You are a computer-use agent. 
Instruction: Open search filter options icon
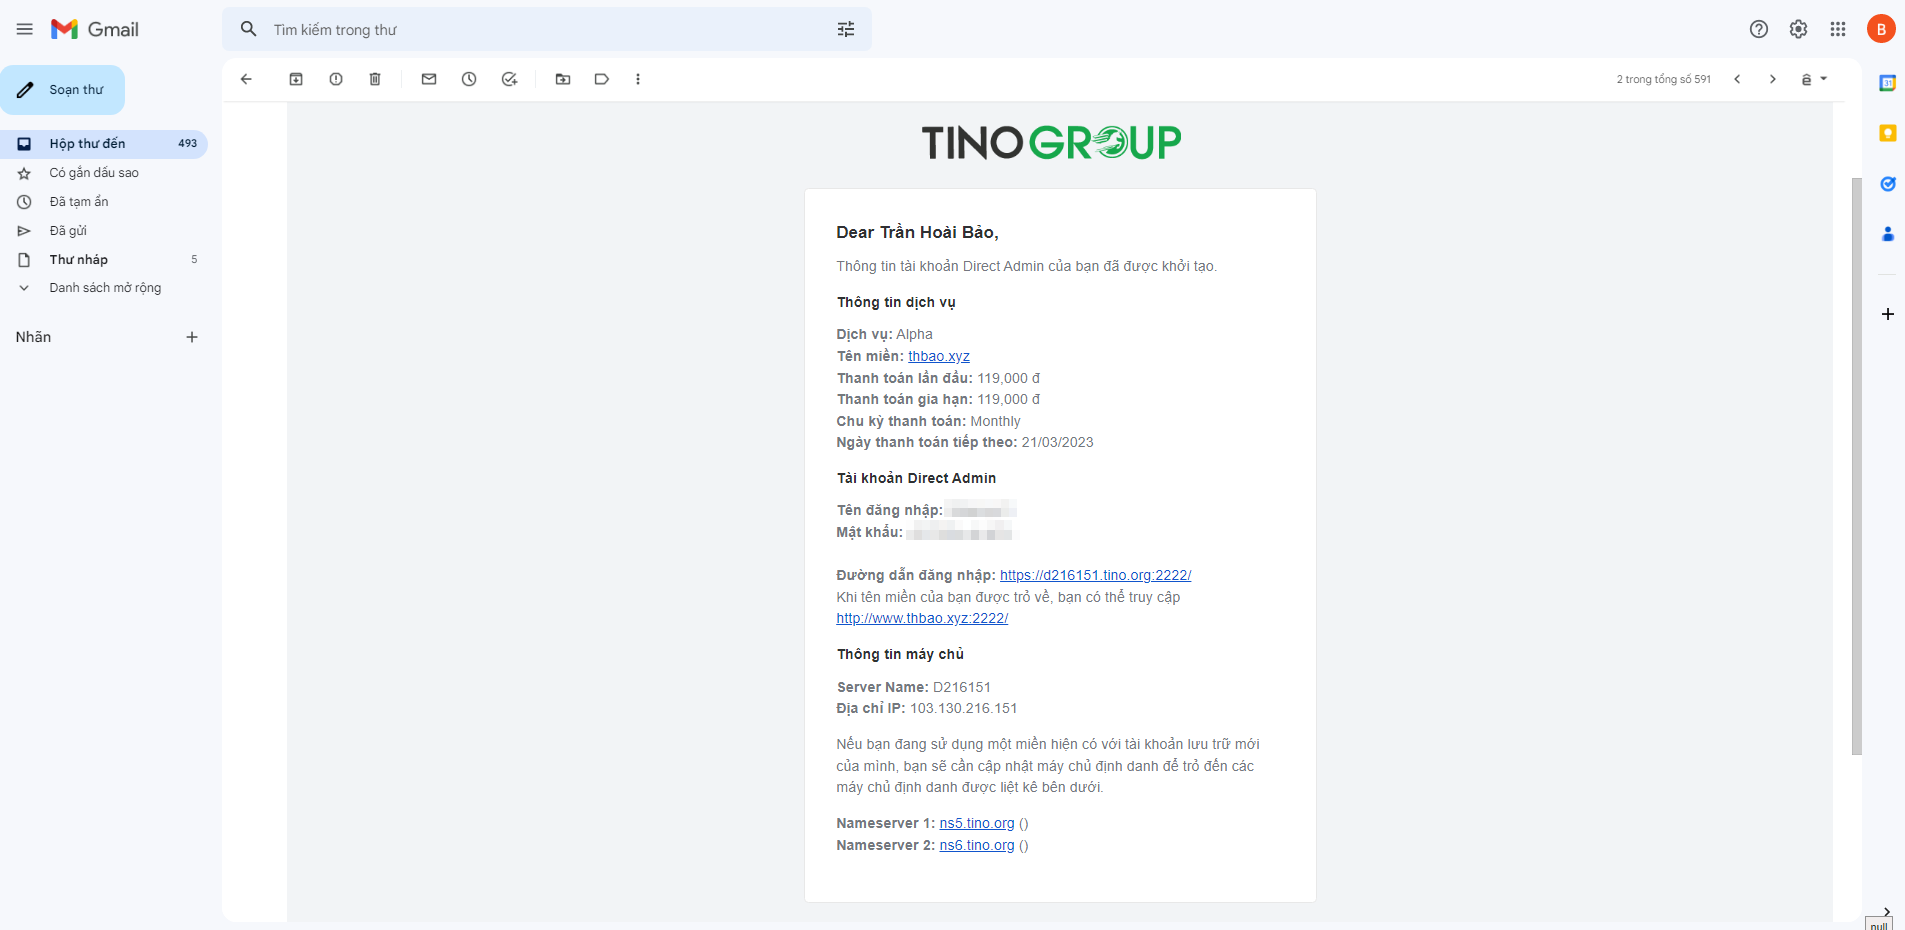pos(846,29)
